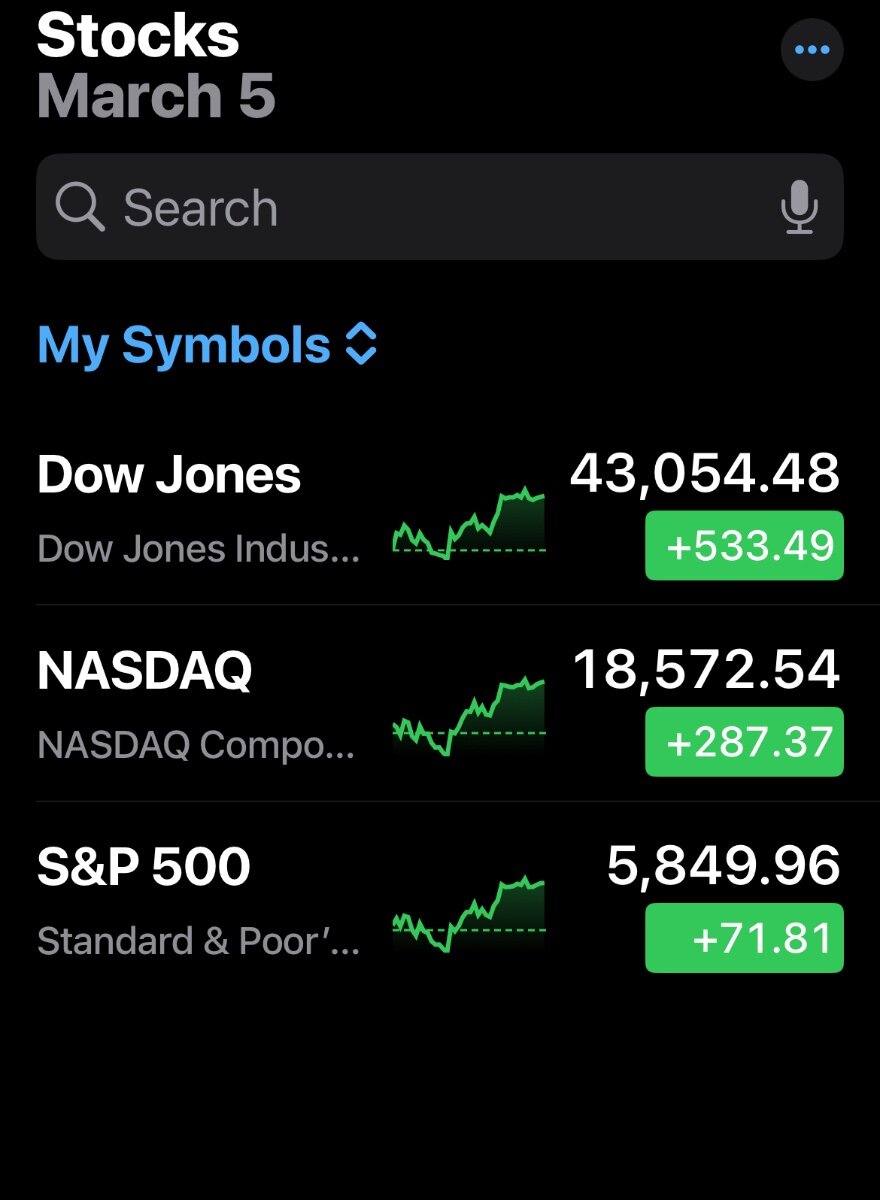Viewport: 880px width, 1200px height.
Task: Tap the search magnifying glass icon
Action: tap(80, 208)
